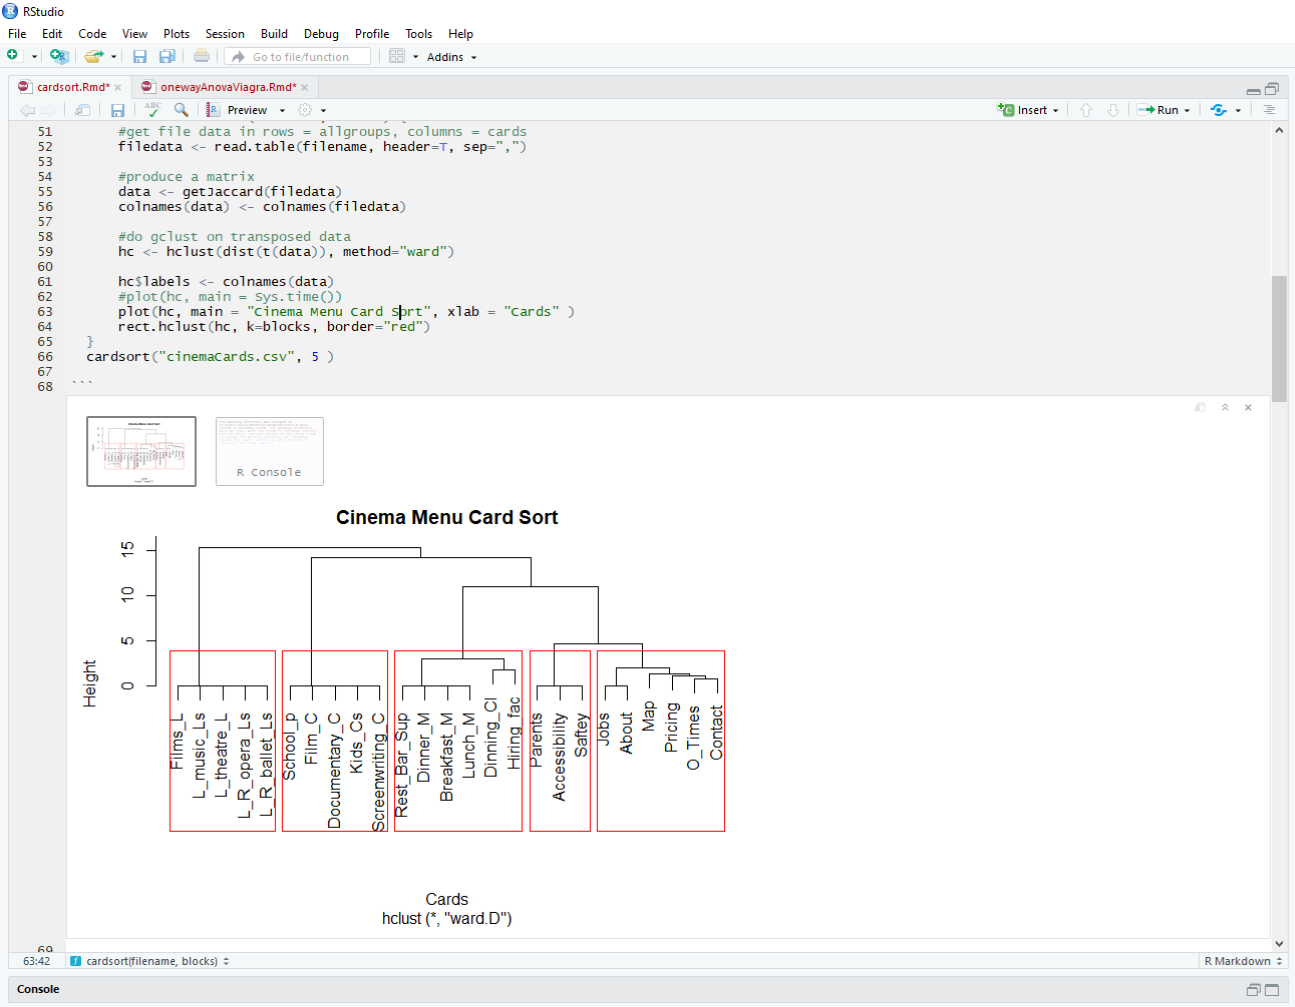The width and height of the screenshot is (1295, 1007).
Task: Click editor scrollbar down arrow
Action: pyautogui.click(x=1279, y=943)
